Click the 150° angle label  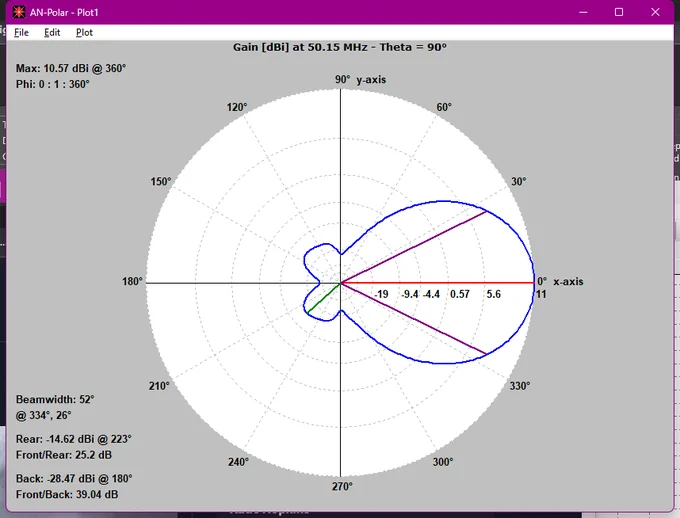coord(161,181)
